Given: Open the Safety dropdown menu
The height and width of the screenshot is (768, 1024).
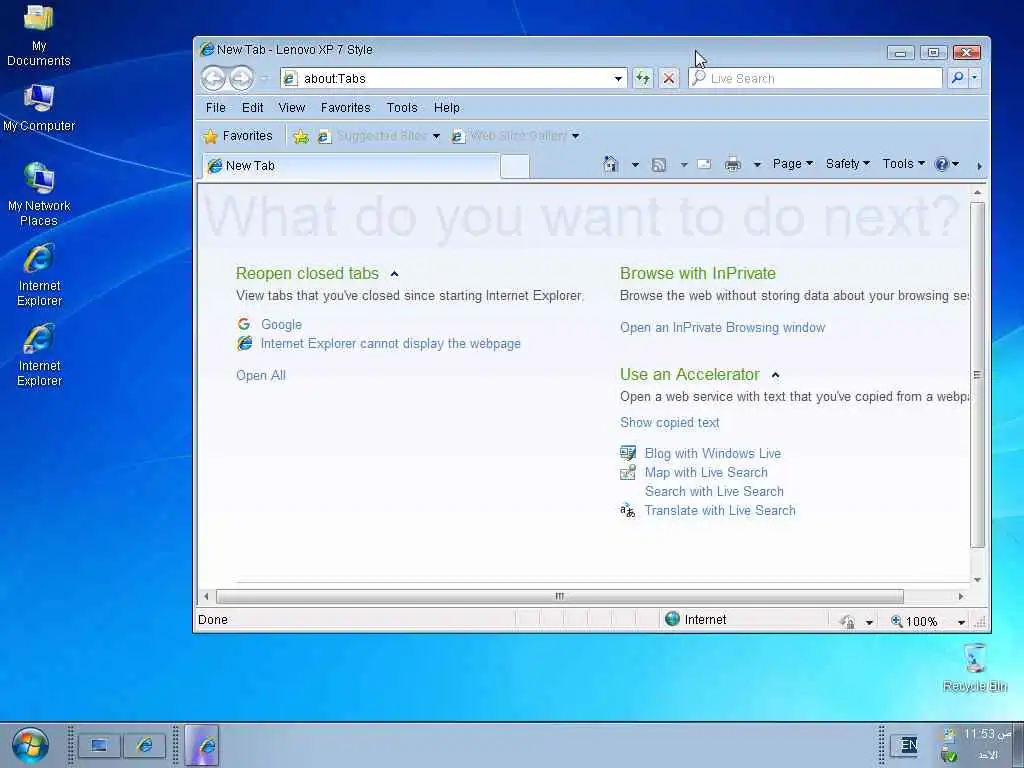Looking at the screenshot, I should [x=847, y=164].
